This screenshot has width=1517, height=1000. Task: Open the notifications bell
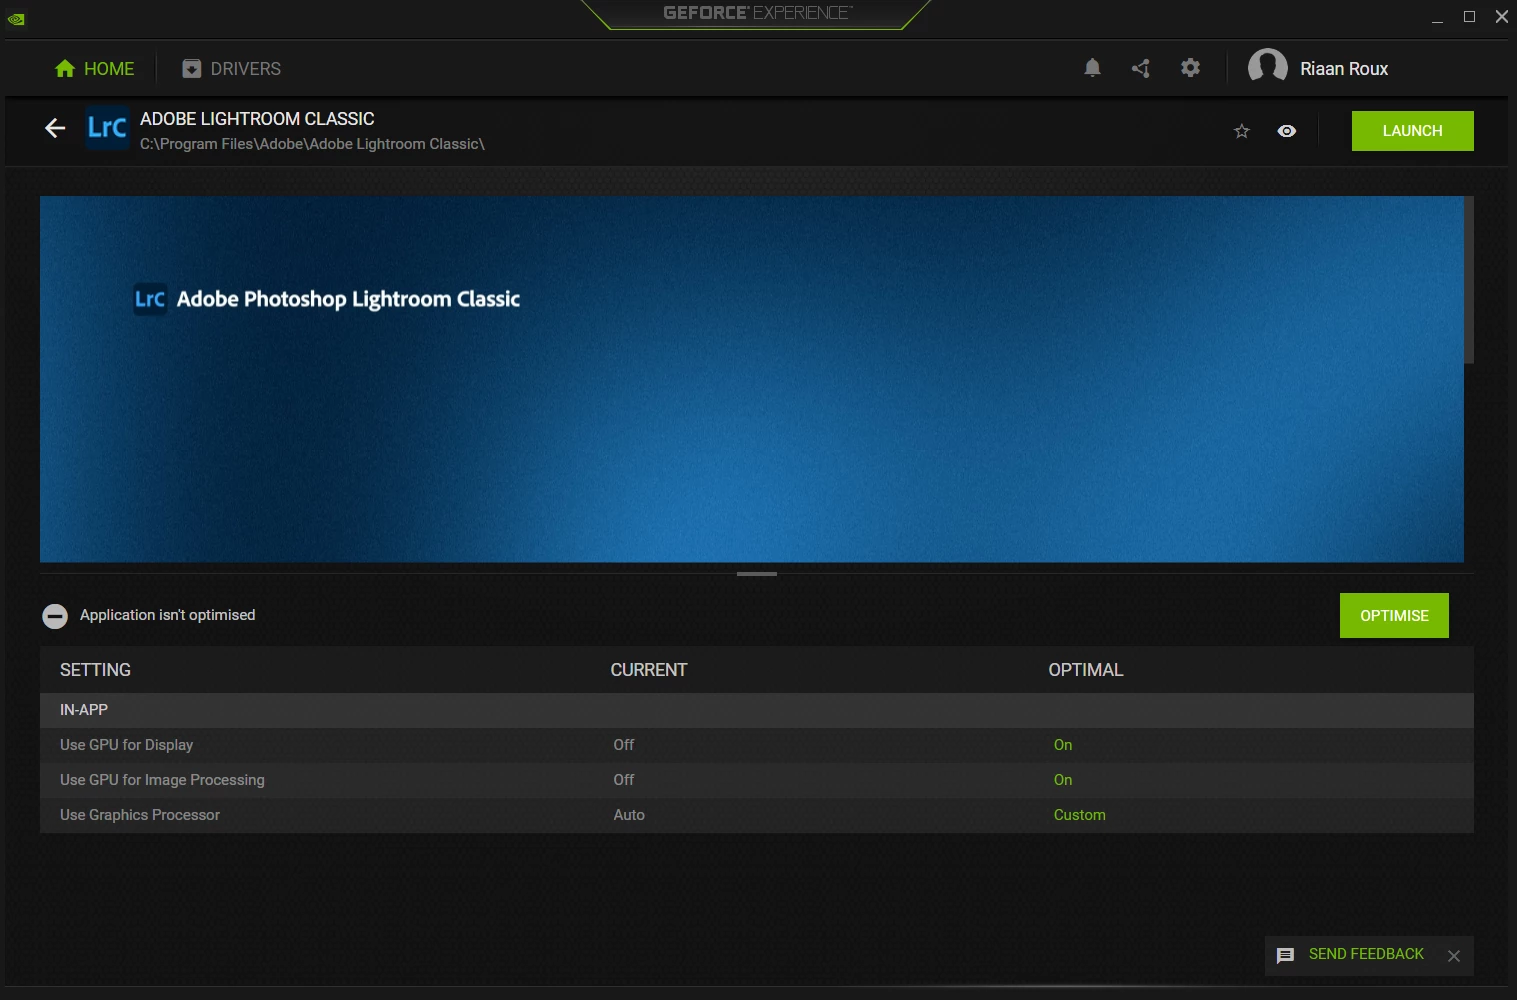[1092, 68]
